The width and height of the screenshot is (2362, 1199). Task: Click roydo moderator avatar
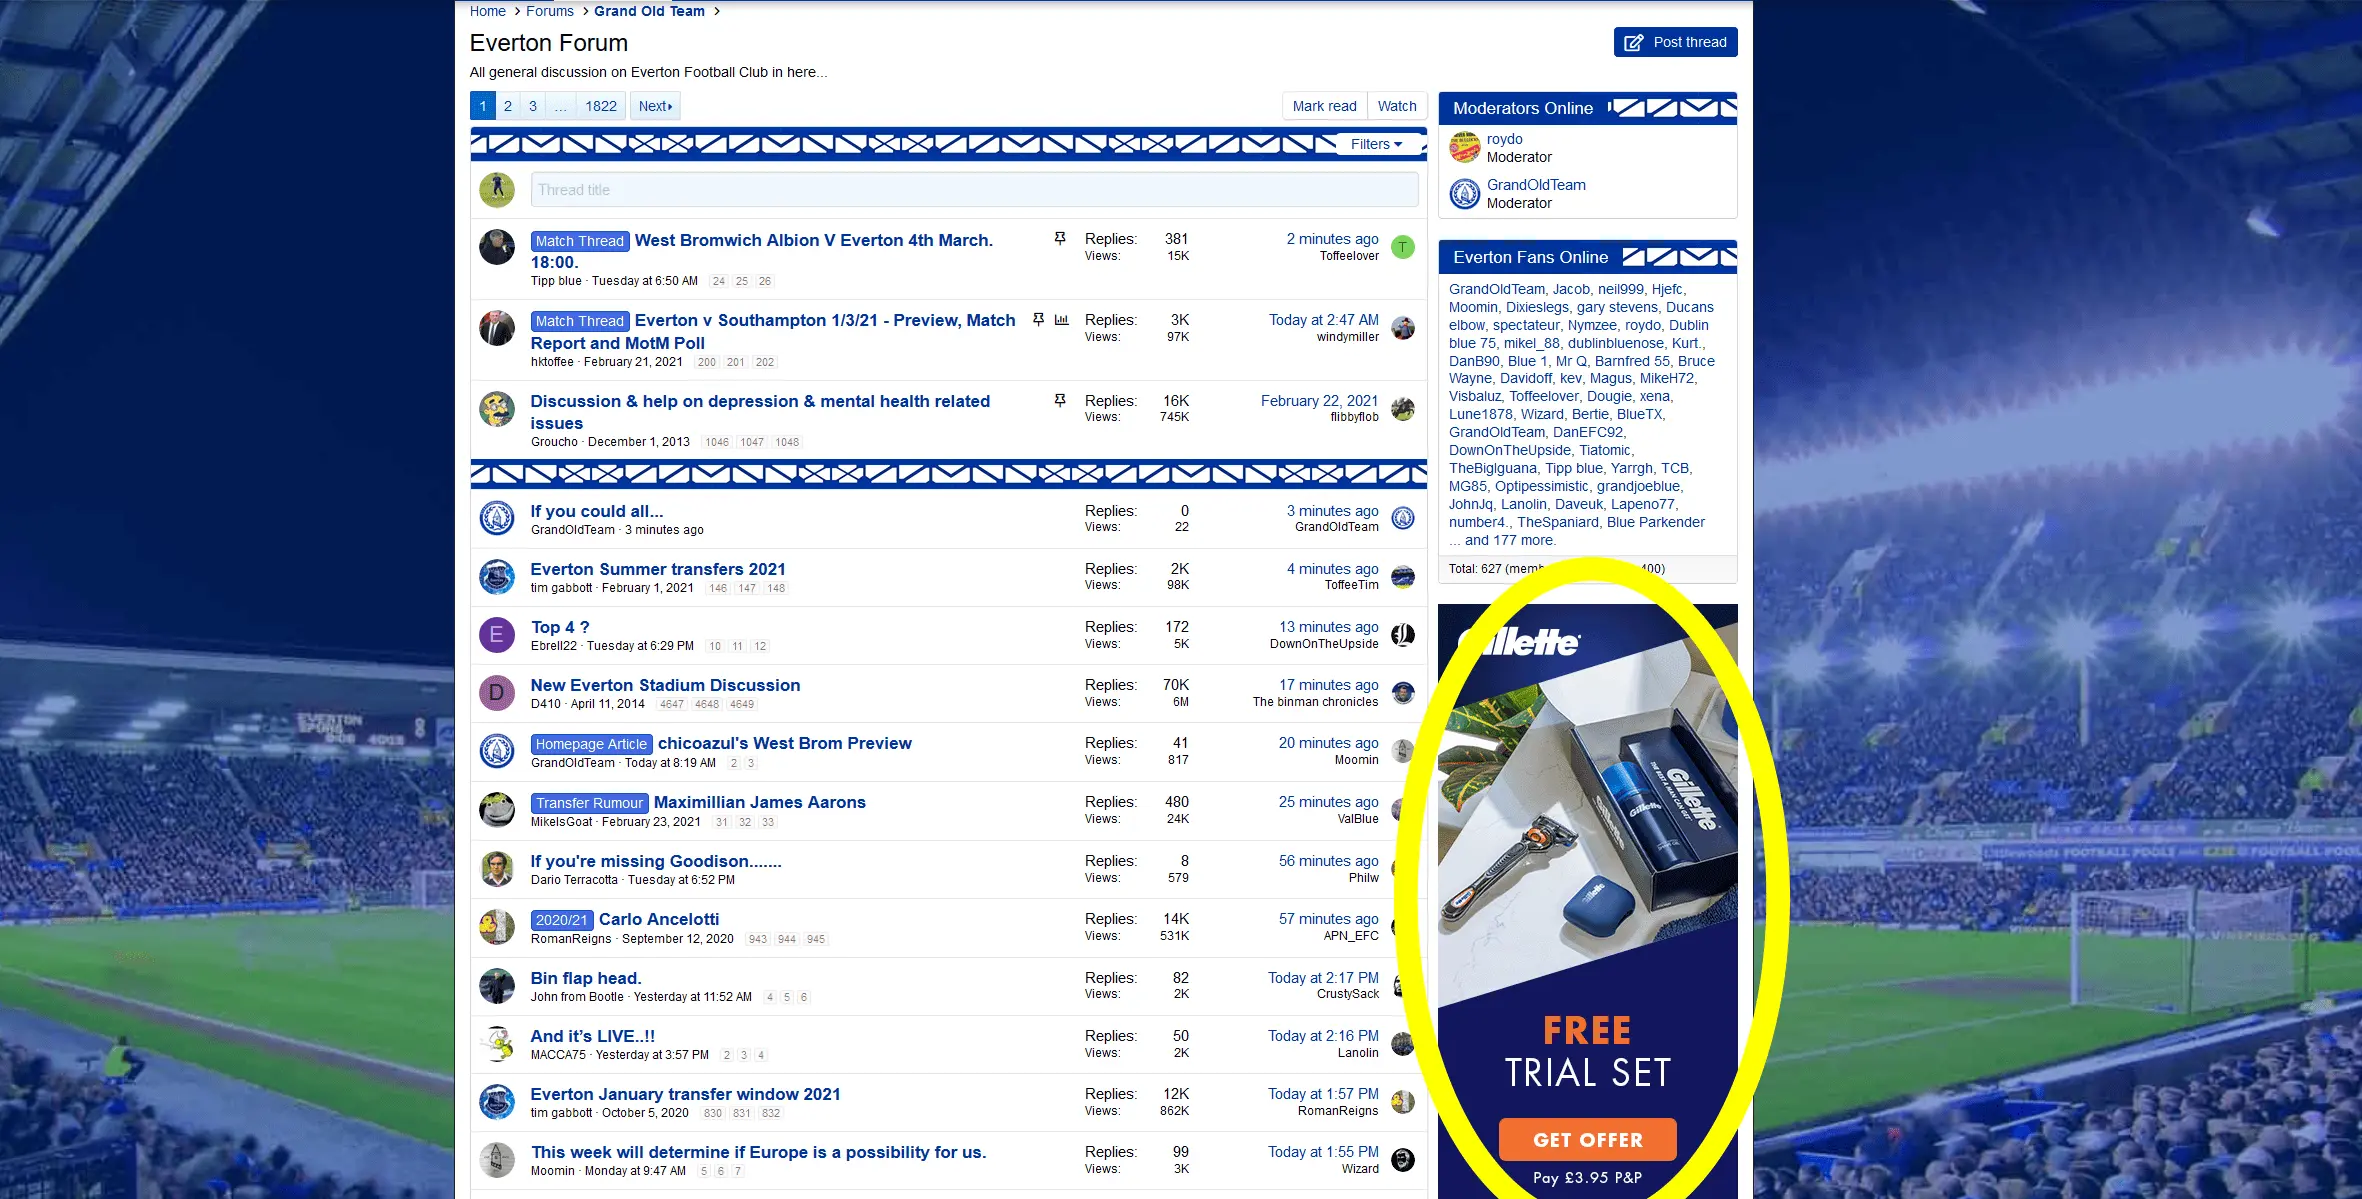1465,148
